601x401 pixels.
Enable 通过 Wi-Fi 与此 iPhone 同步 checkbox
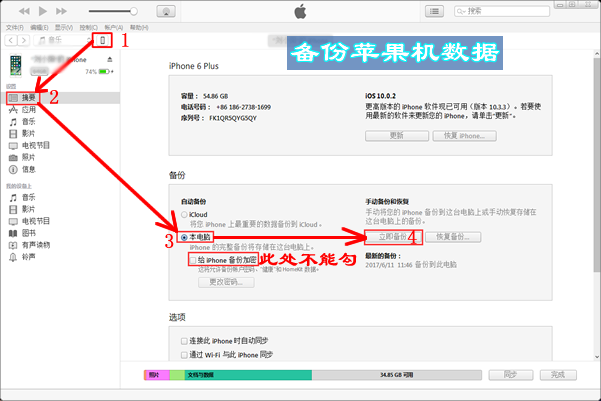coord(184,355)
